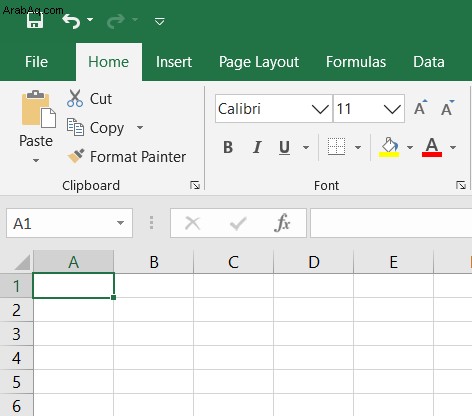This screenshot has height=416, width=472.
Task: Open the Borders dropdown arrow
Action: click(x=358, y=147)
